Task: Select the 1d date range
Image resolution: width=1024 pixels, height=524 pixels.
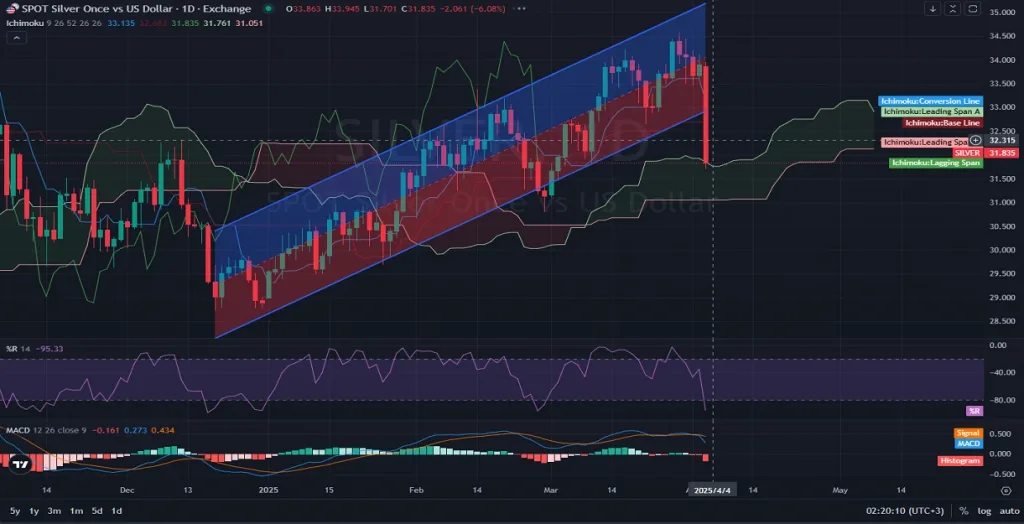Action: (x=117, y=511)
